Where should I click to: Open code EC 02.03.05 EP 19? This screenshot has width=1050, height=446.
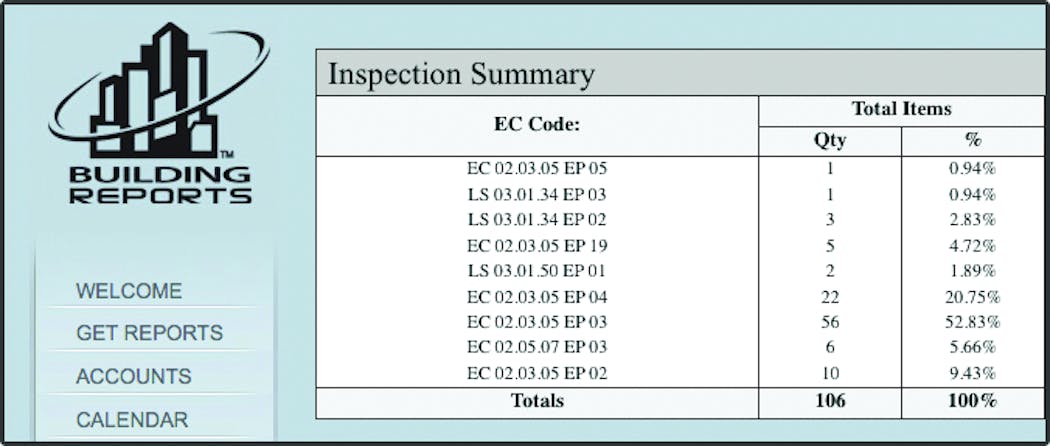[x=537, y=246]
